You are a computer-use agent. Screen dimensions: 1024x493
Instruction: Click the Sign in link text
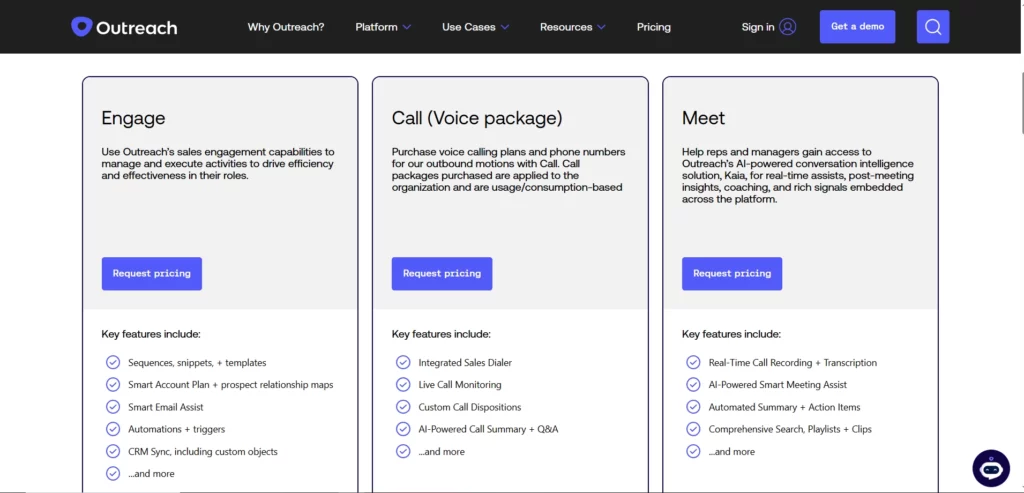758,27
